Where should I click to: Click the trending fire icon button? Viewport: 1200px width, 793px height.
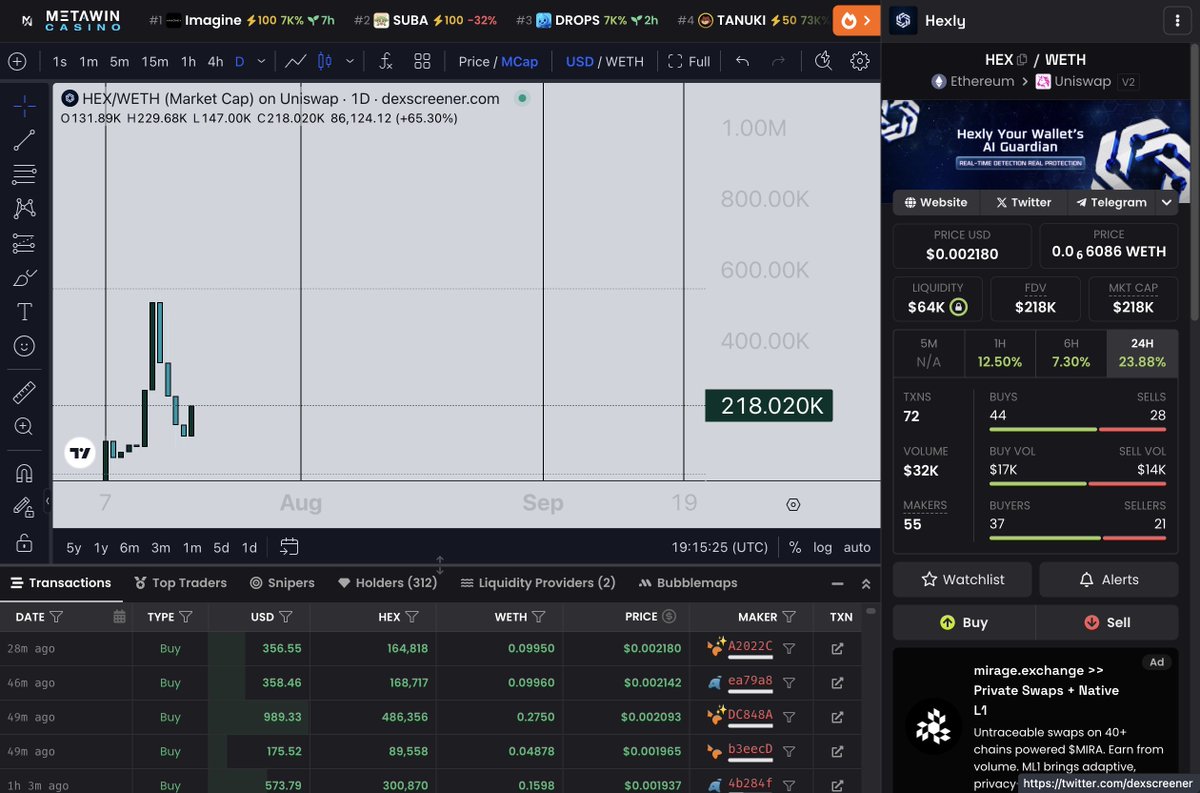pyautogui.click(x=856, y=20)
